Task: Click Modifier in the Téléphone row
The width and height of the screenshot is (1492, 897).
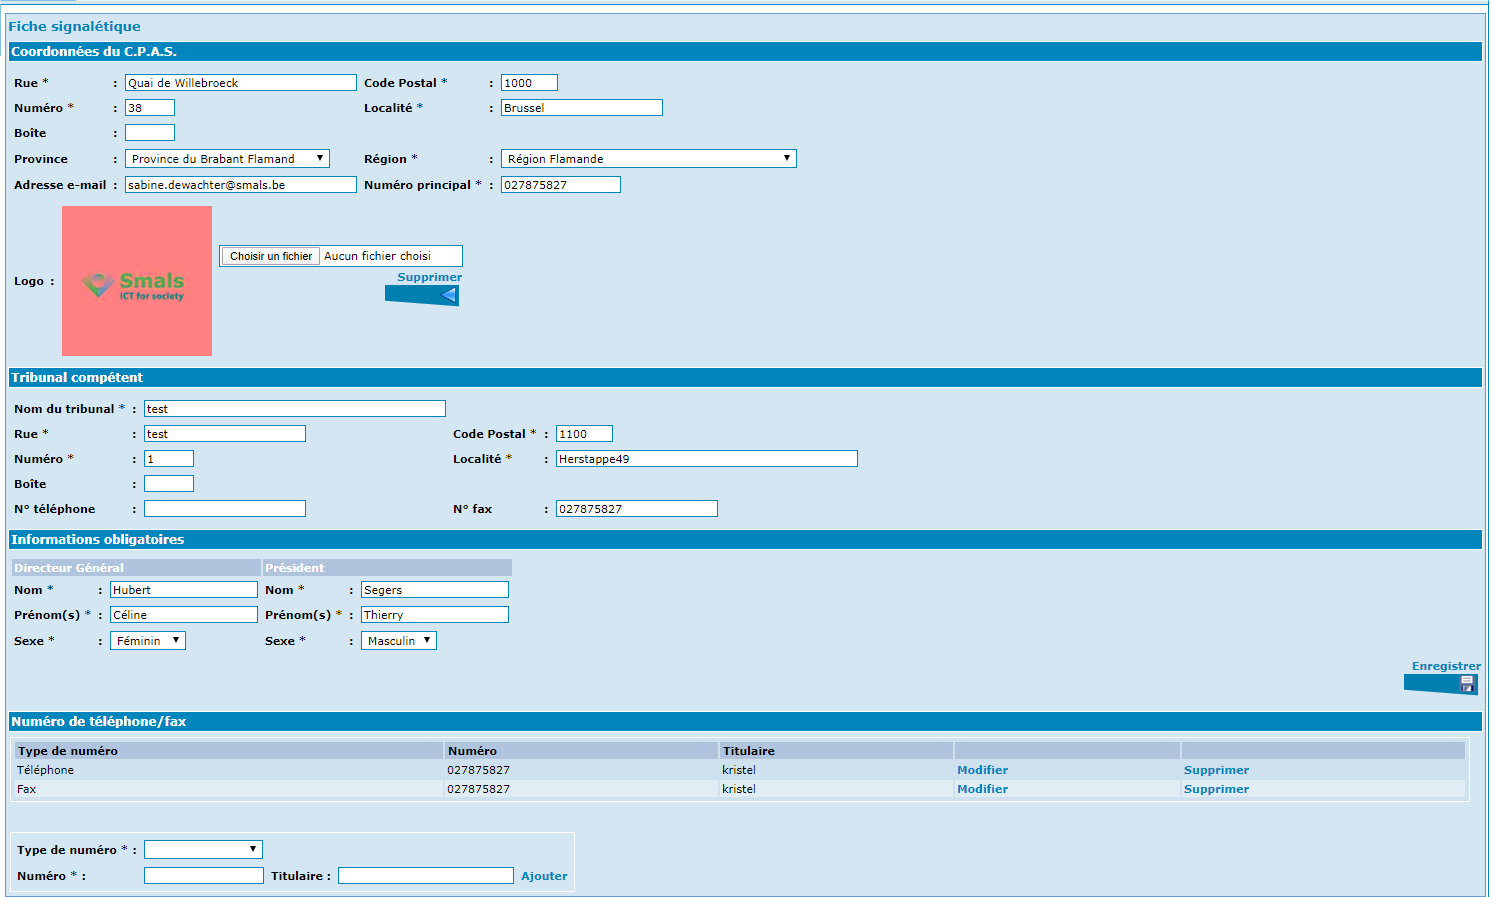Action: pyautogui.click(x=982, y=770)
